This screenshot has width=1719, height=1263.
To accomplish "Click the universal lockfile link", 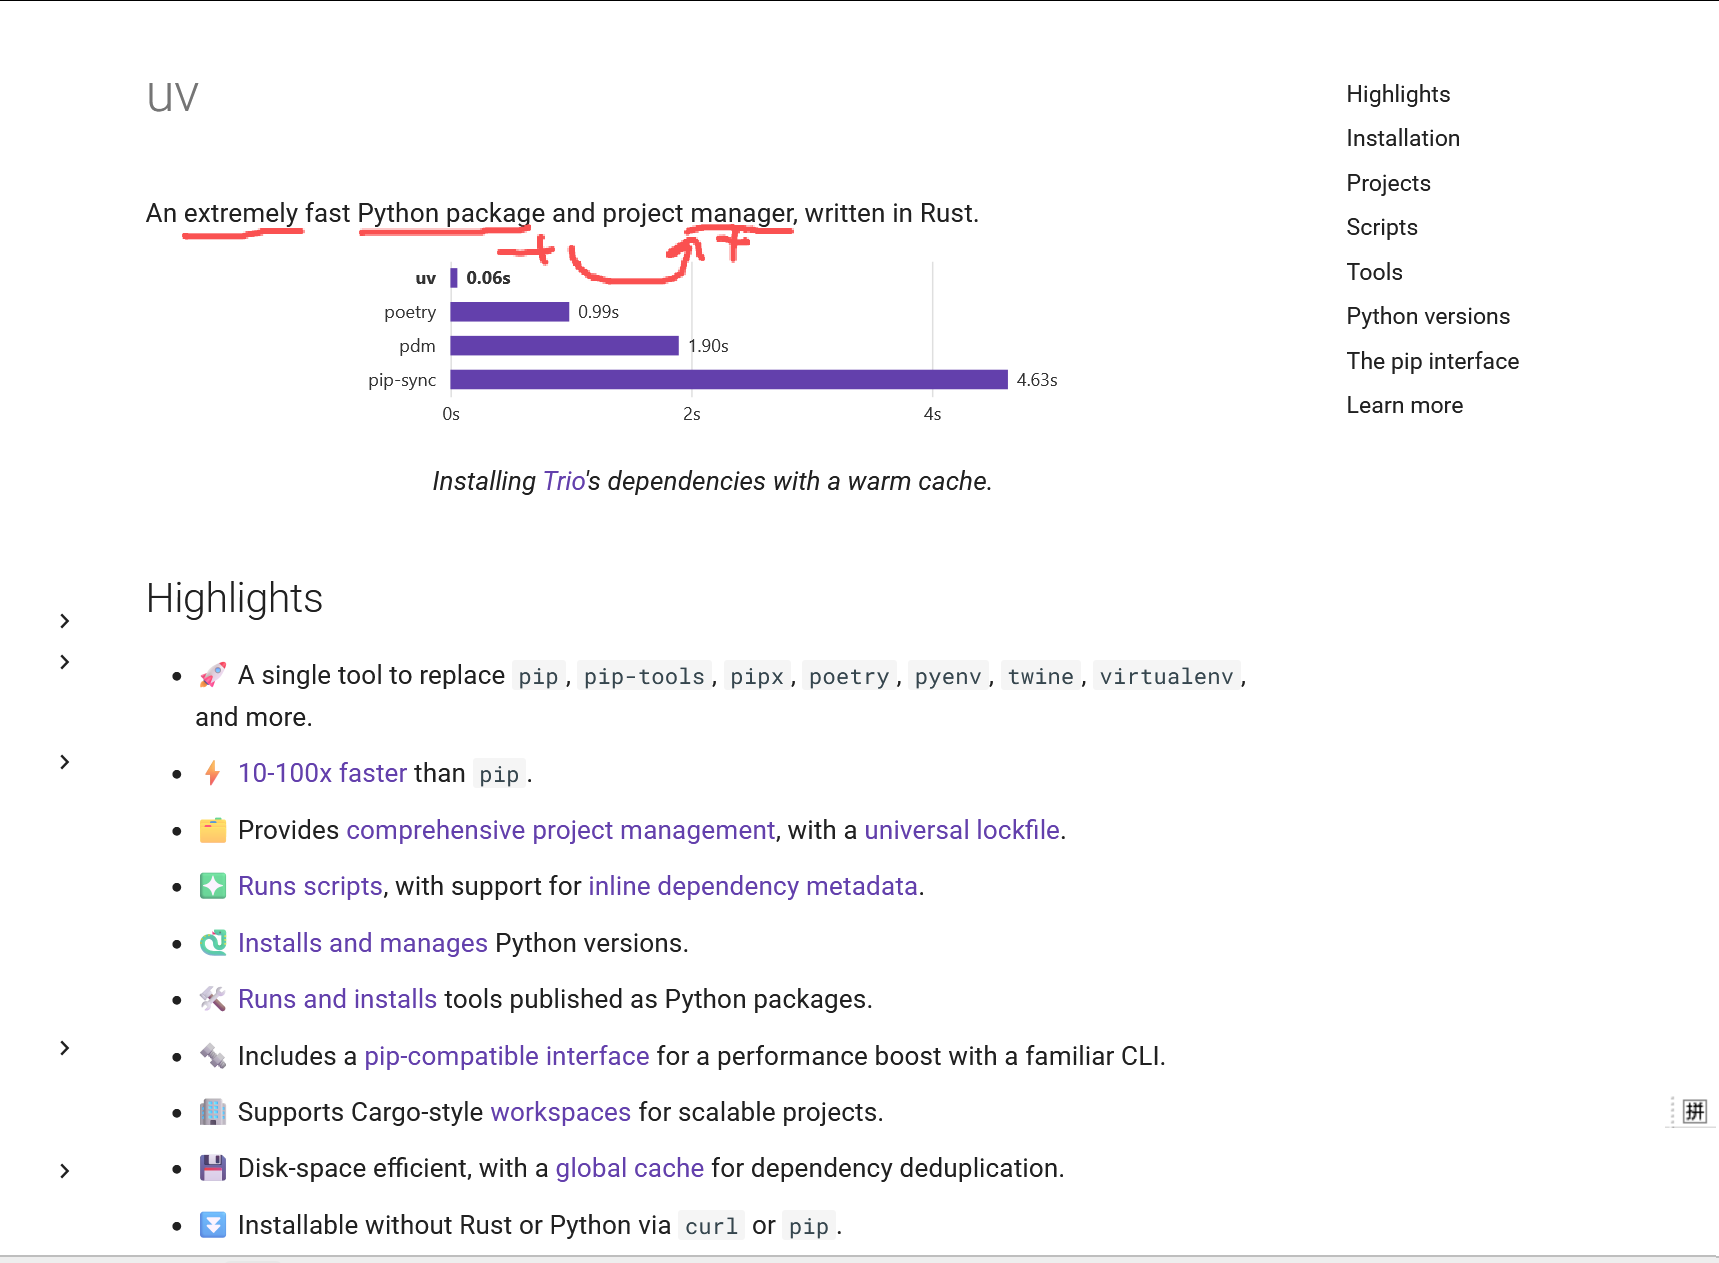I will (961, 830).
